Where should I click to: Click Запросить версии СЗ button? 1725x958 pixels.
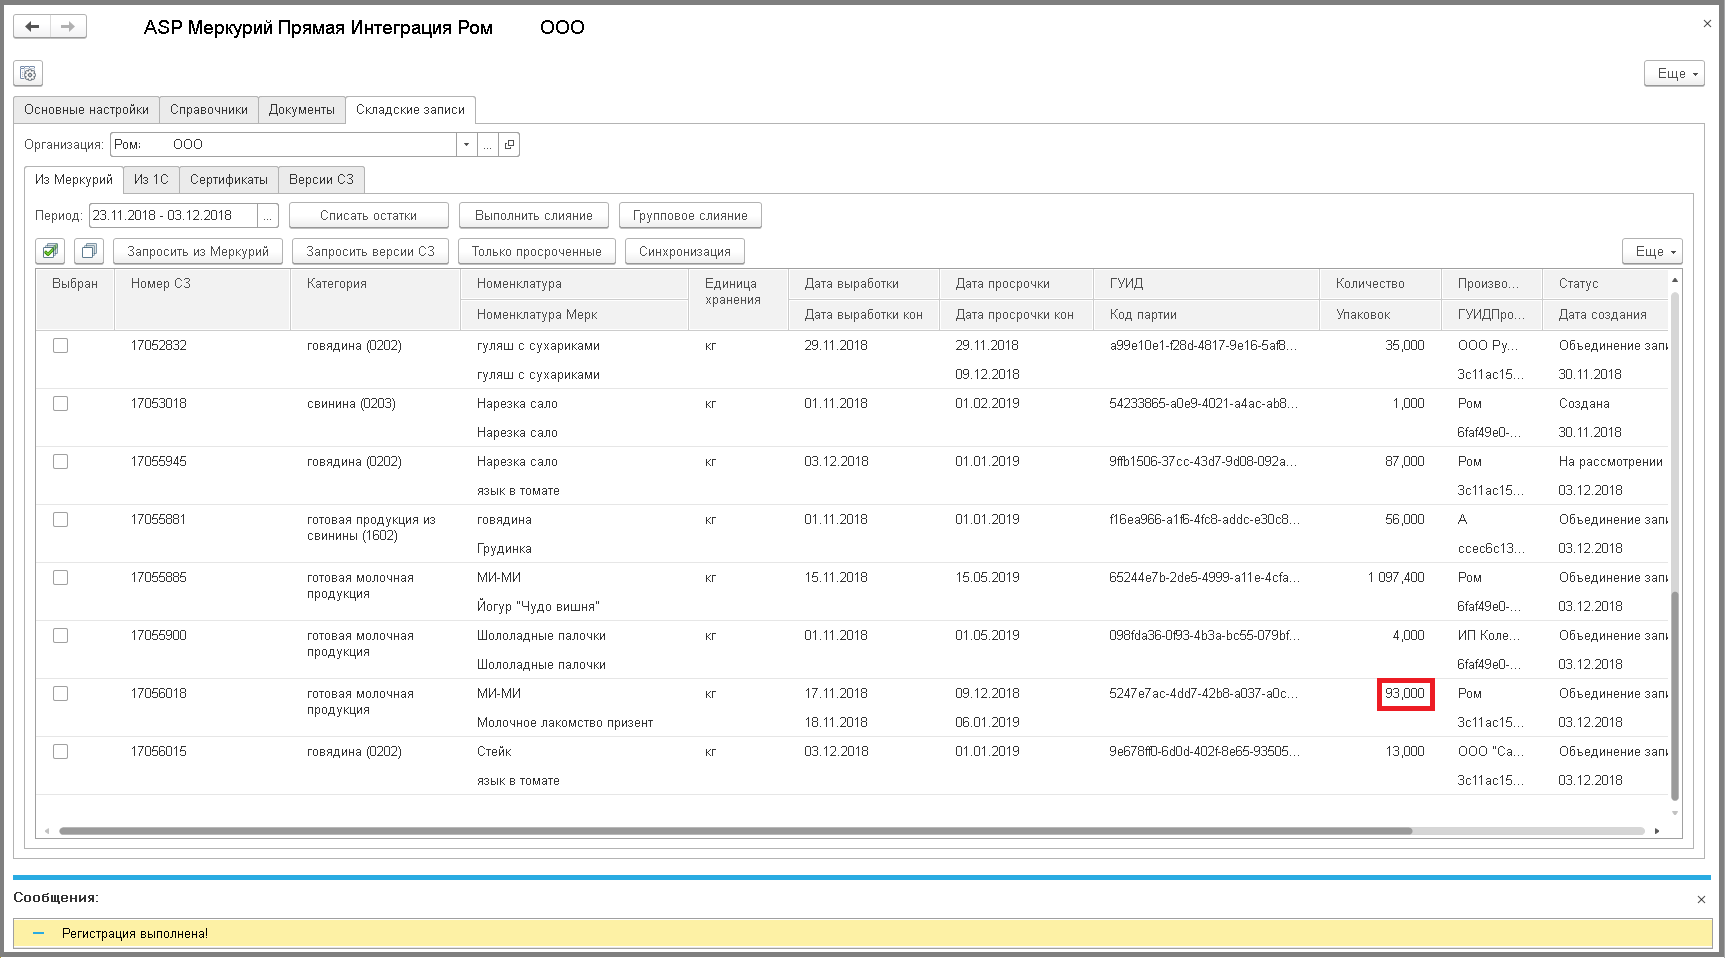tap(370, 251)
